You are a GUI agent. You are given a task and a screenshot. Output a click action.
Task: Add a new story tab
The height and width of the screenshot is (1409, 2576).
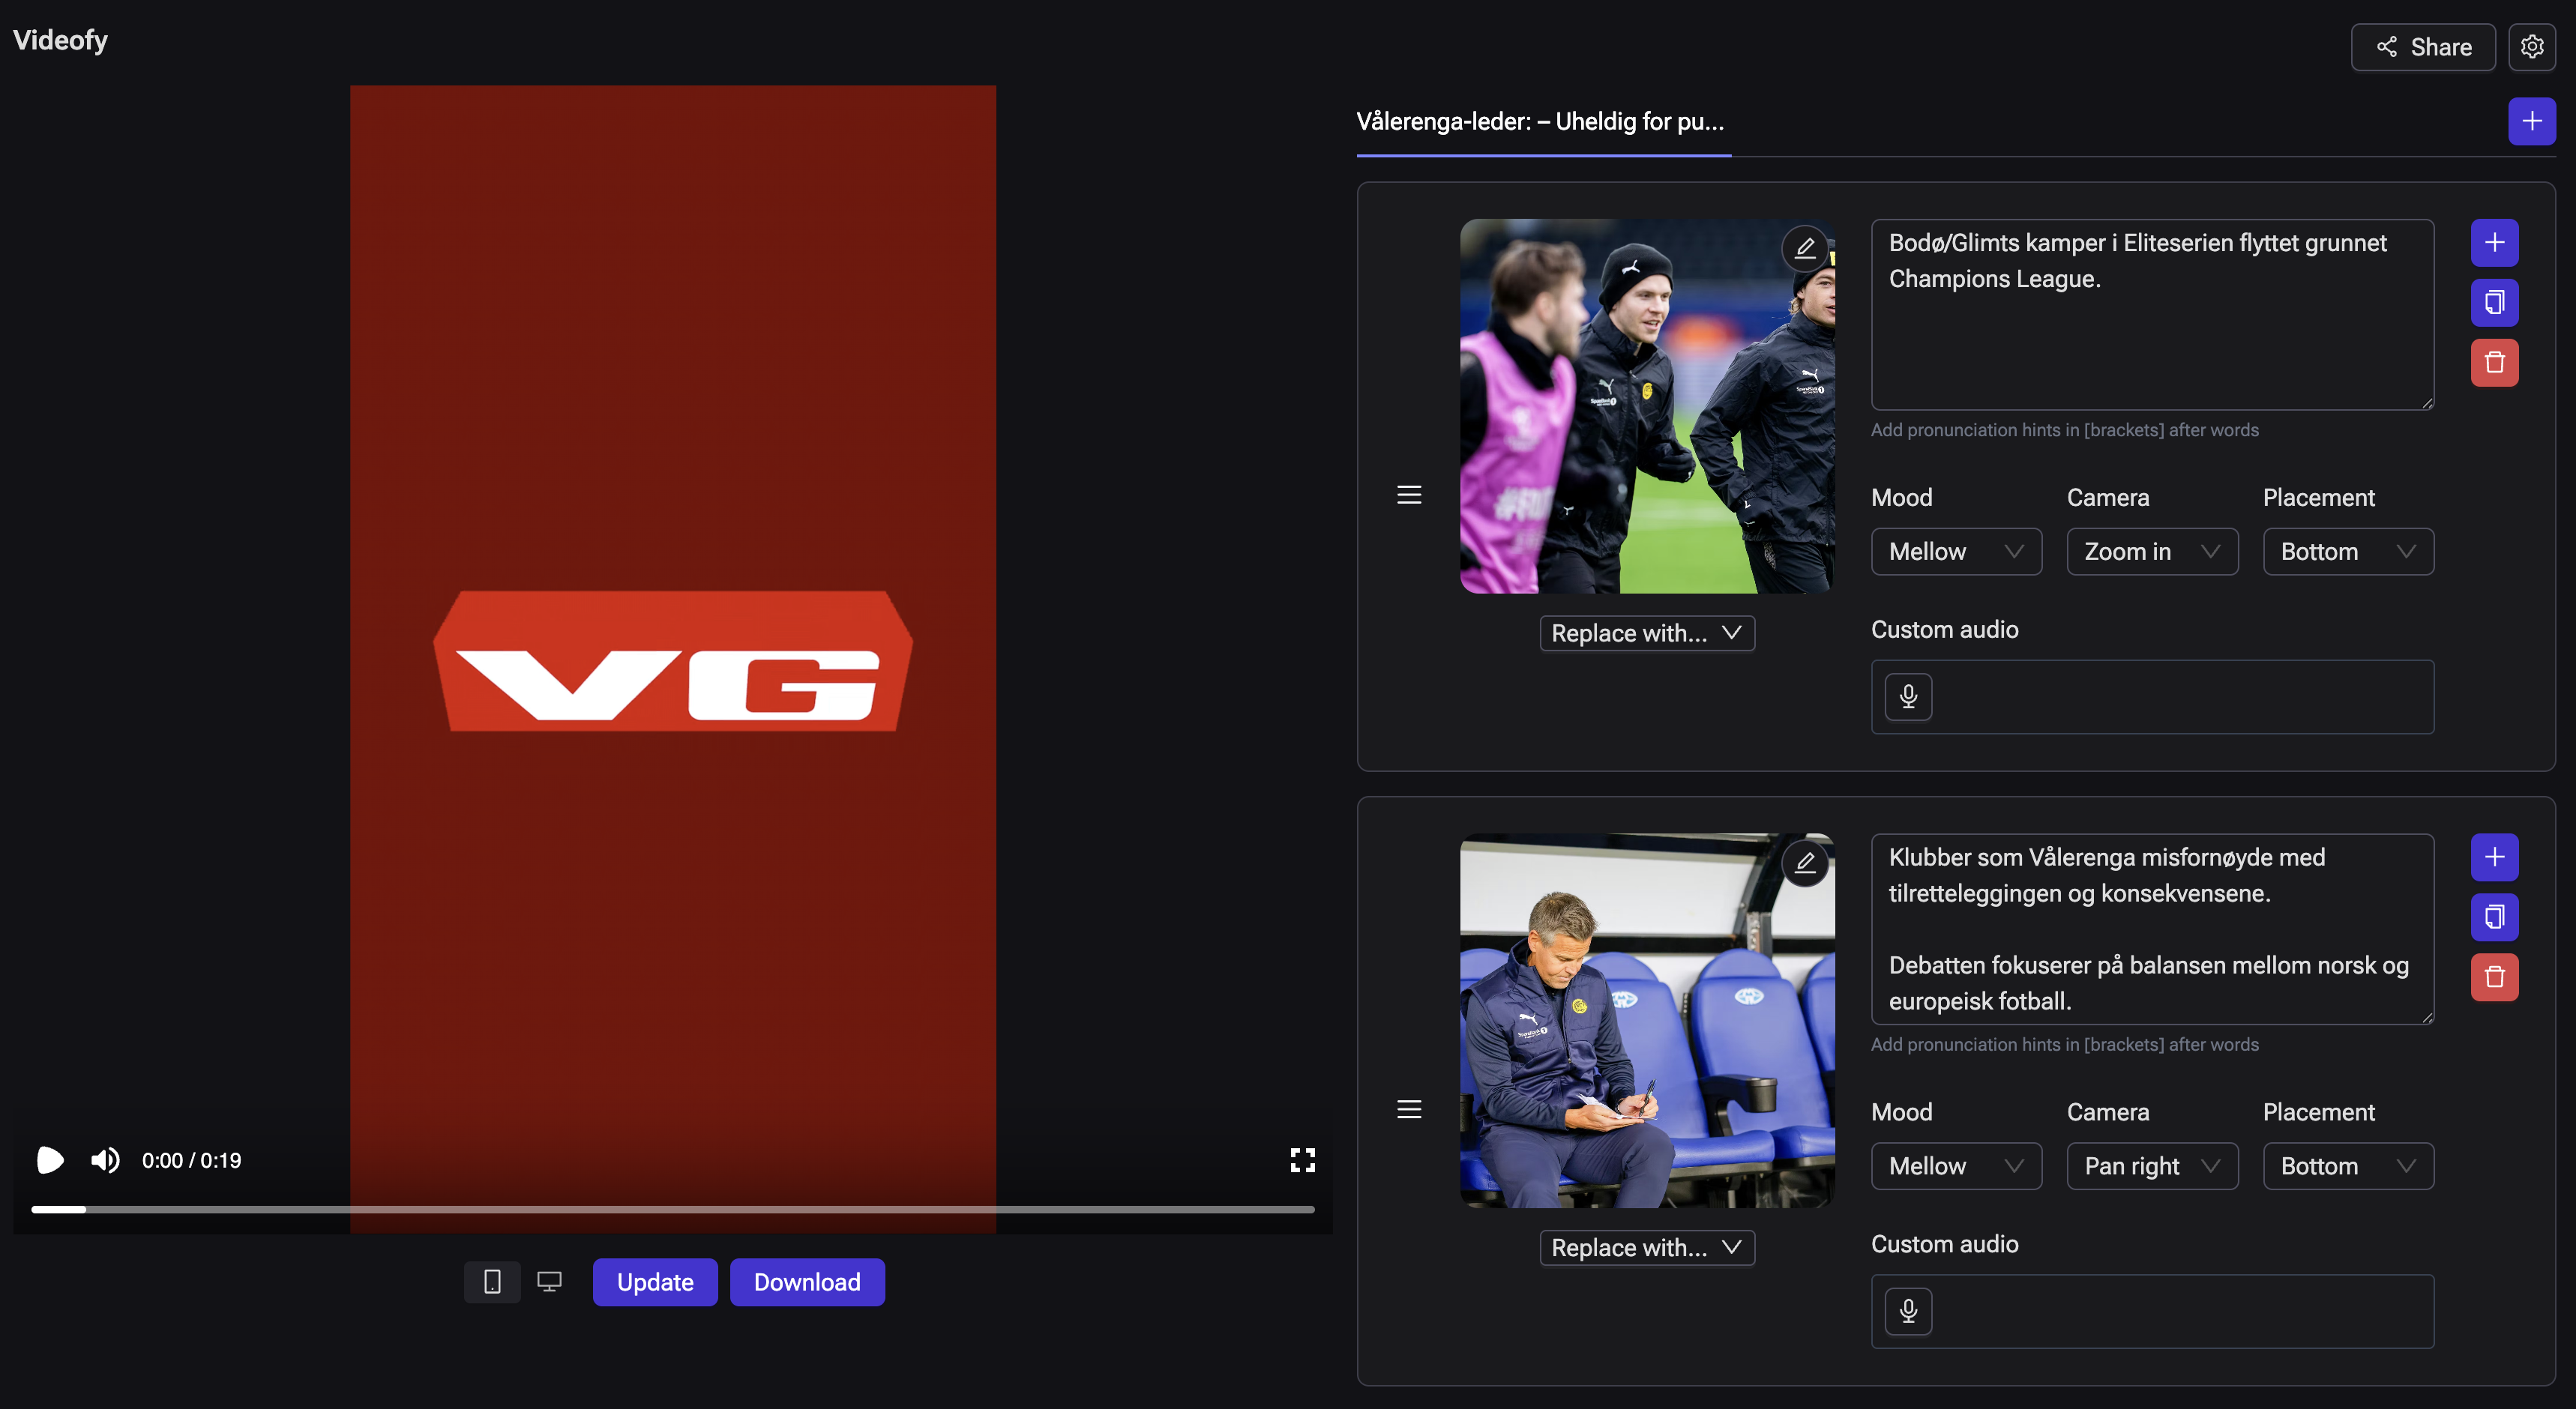click(2531, 122)
